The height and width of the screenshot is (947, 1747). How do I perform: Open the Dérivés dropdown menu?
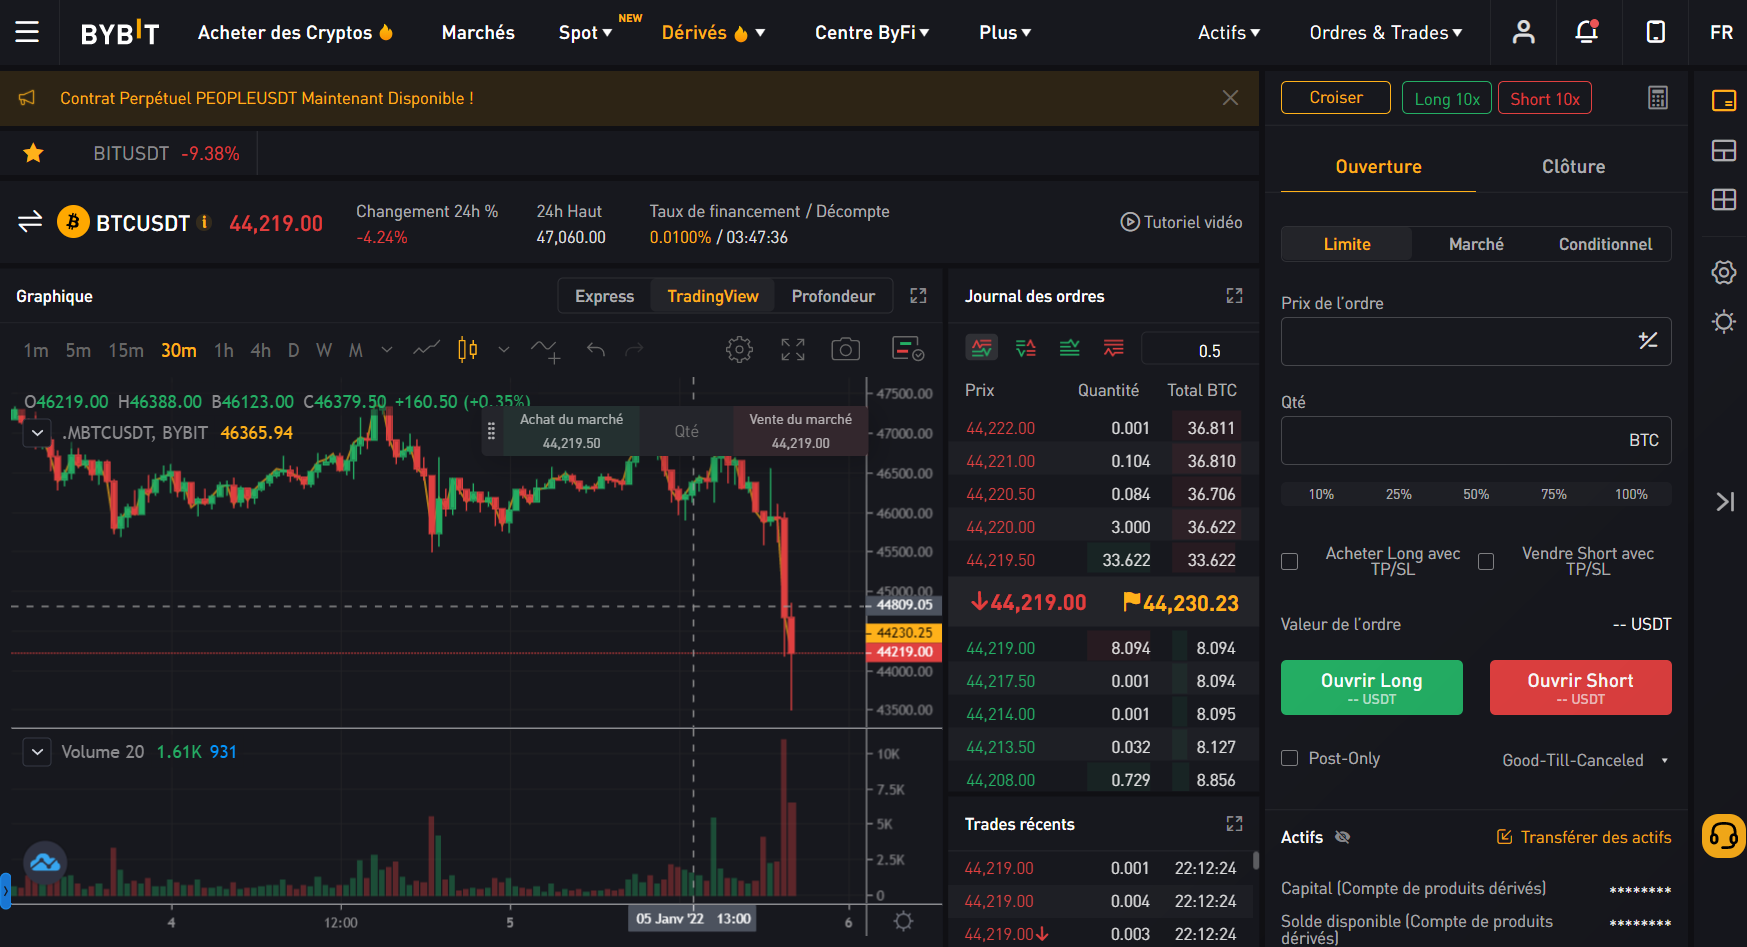point(714,32)
